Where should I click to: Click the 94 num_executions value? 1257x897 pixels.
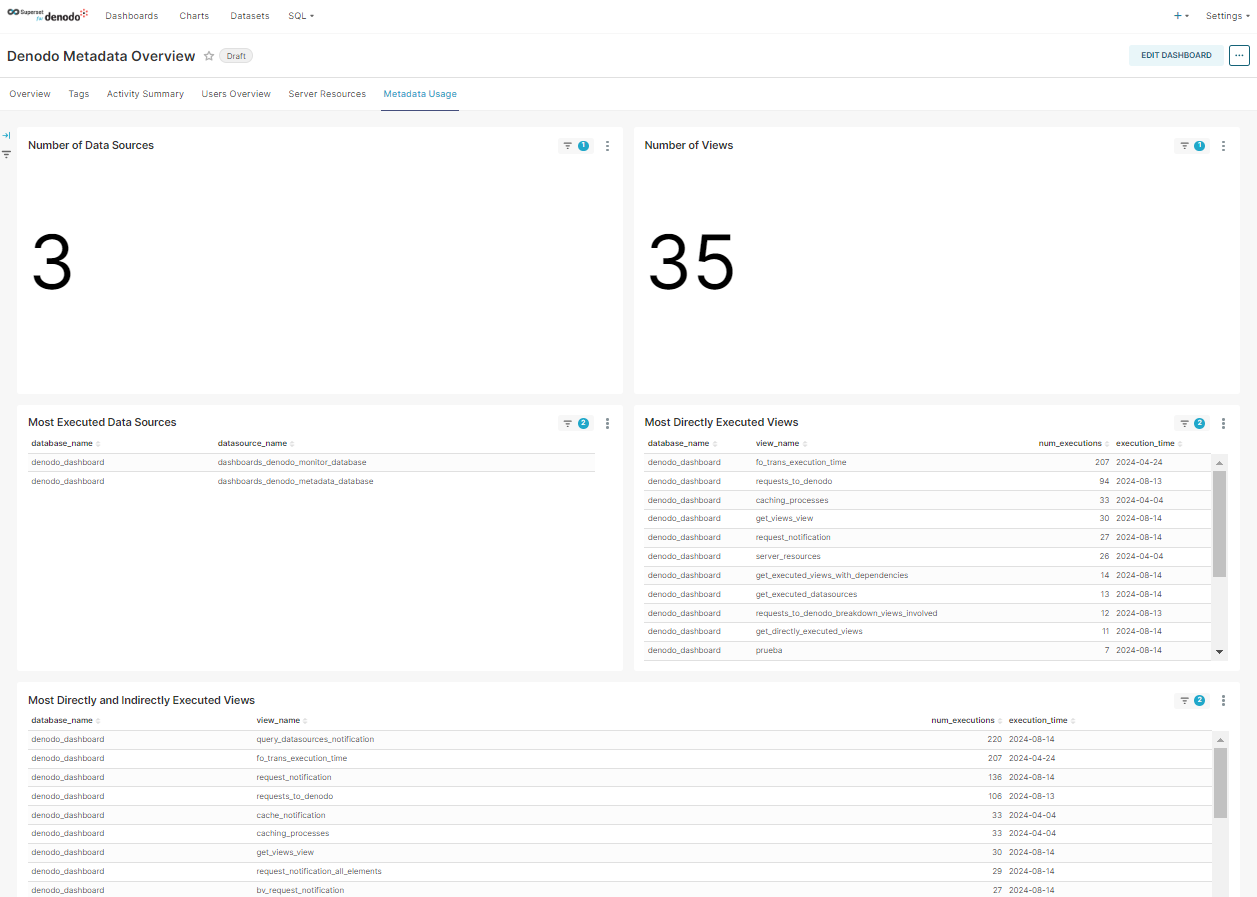1104,482
